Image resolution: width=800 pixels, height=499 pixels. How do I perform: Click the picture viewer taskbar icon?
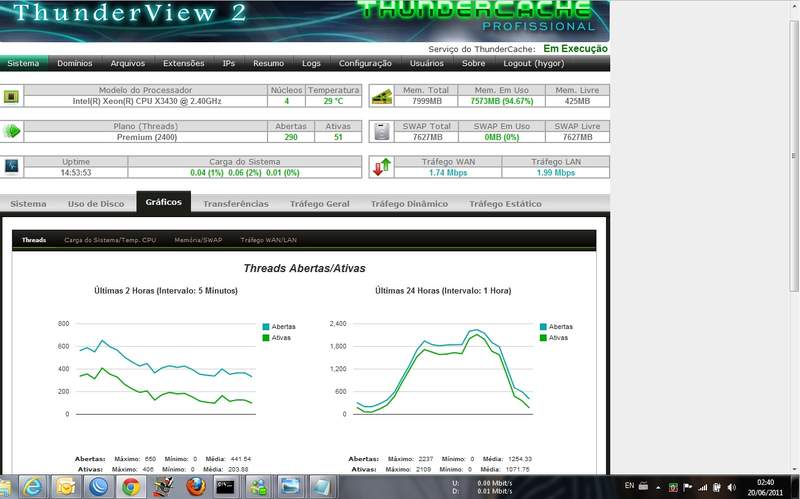[290, 487]
